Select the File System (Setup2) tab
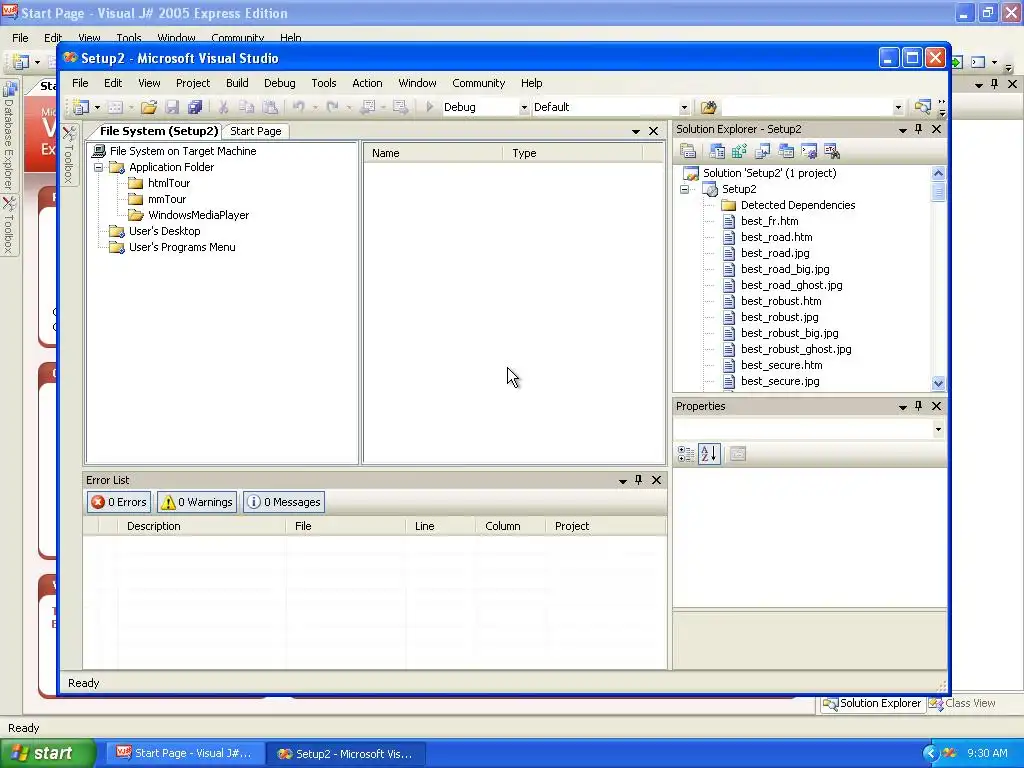This screenshot has width=1024, height=768. tap(159, 131)
